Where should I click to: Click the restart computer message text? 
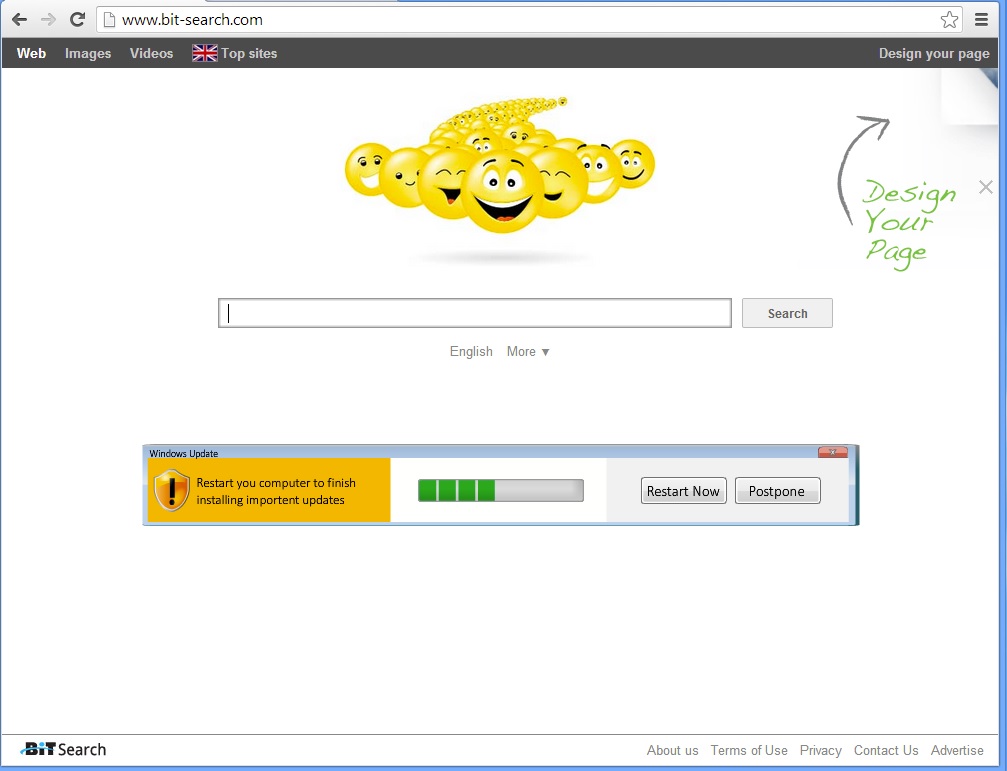(276, 491)
